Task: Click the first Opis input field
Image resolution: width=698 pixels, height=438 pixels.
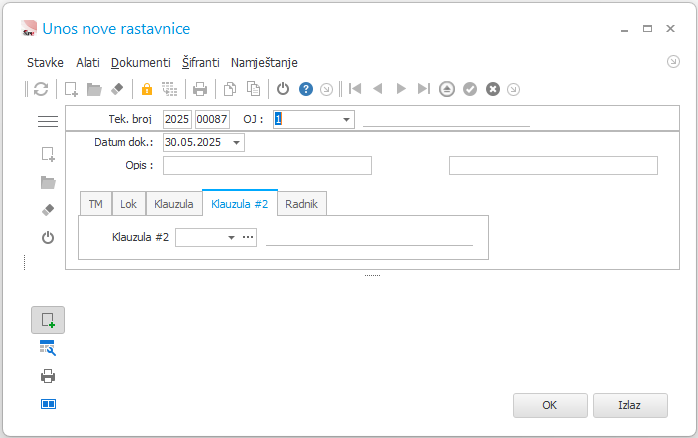Action: [267, 166]
